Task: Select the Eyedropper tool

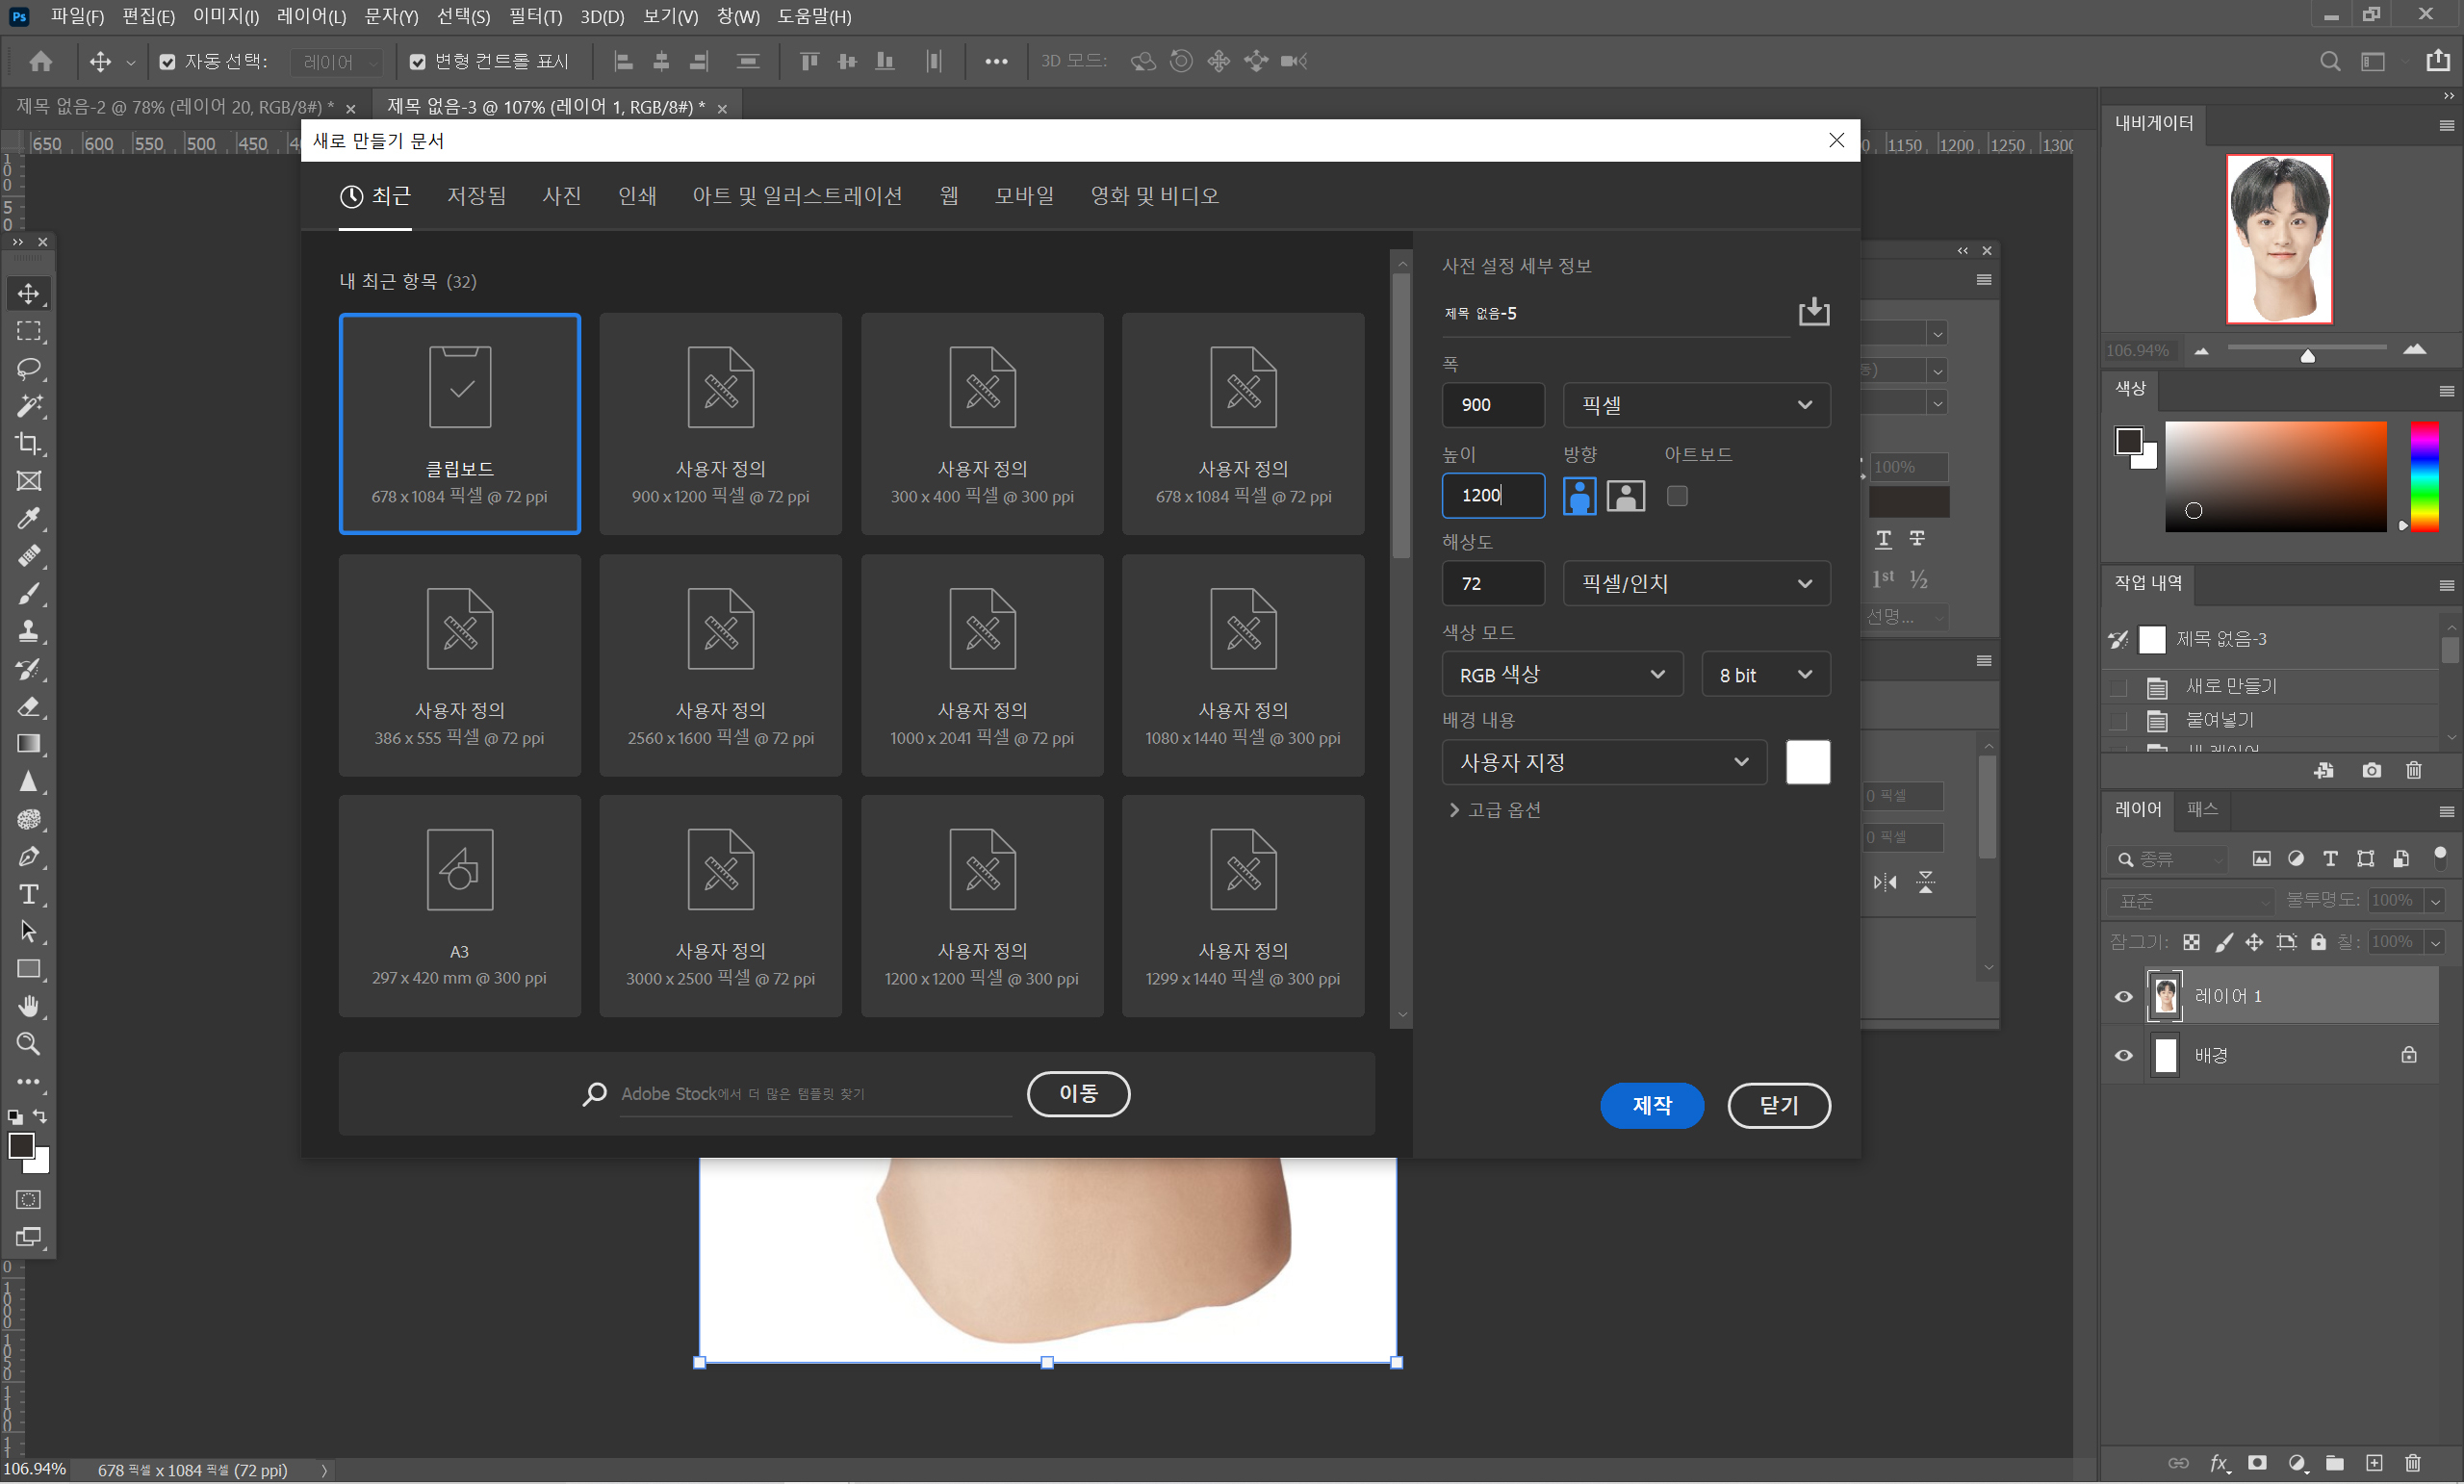Action: click(28, 518)
